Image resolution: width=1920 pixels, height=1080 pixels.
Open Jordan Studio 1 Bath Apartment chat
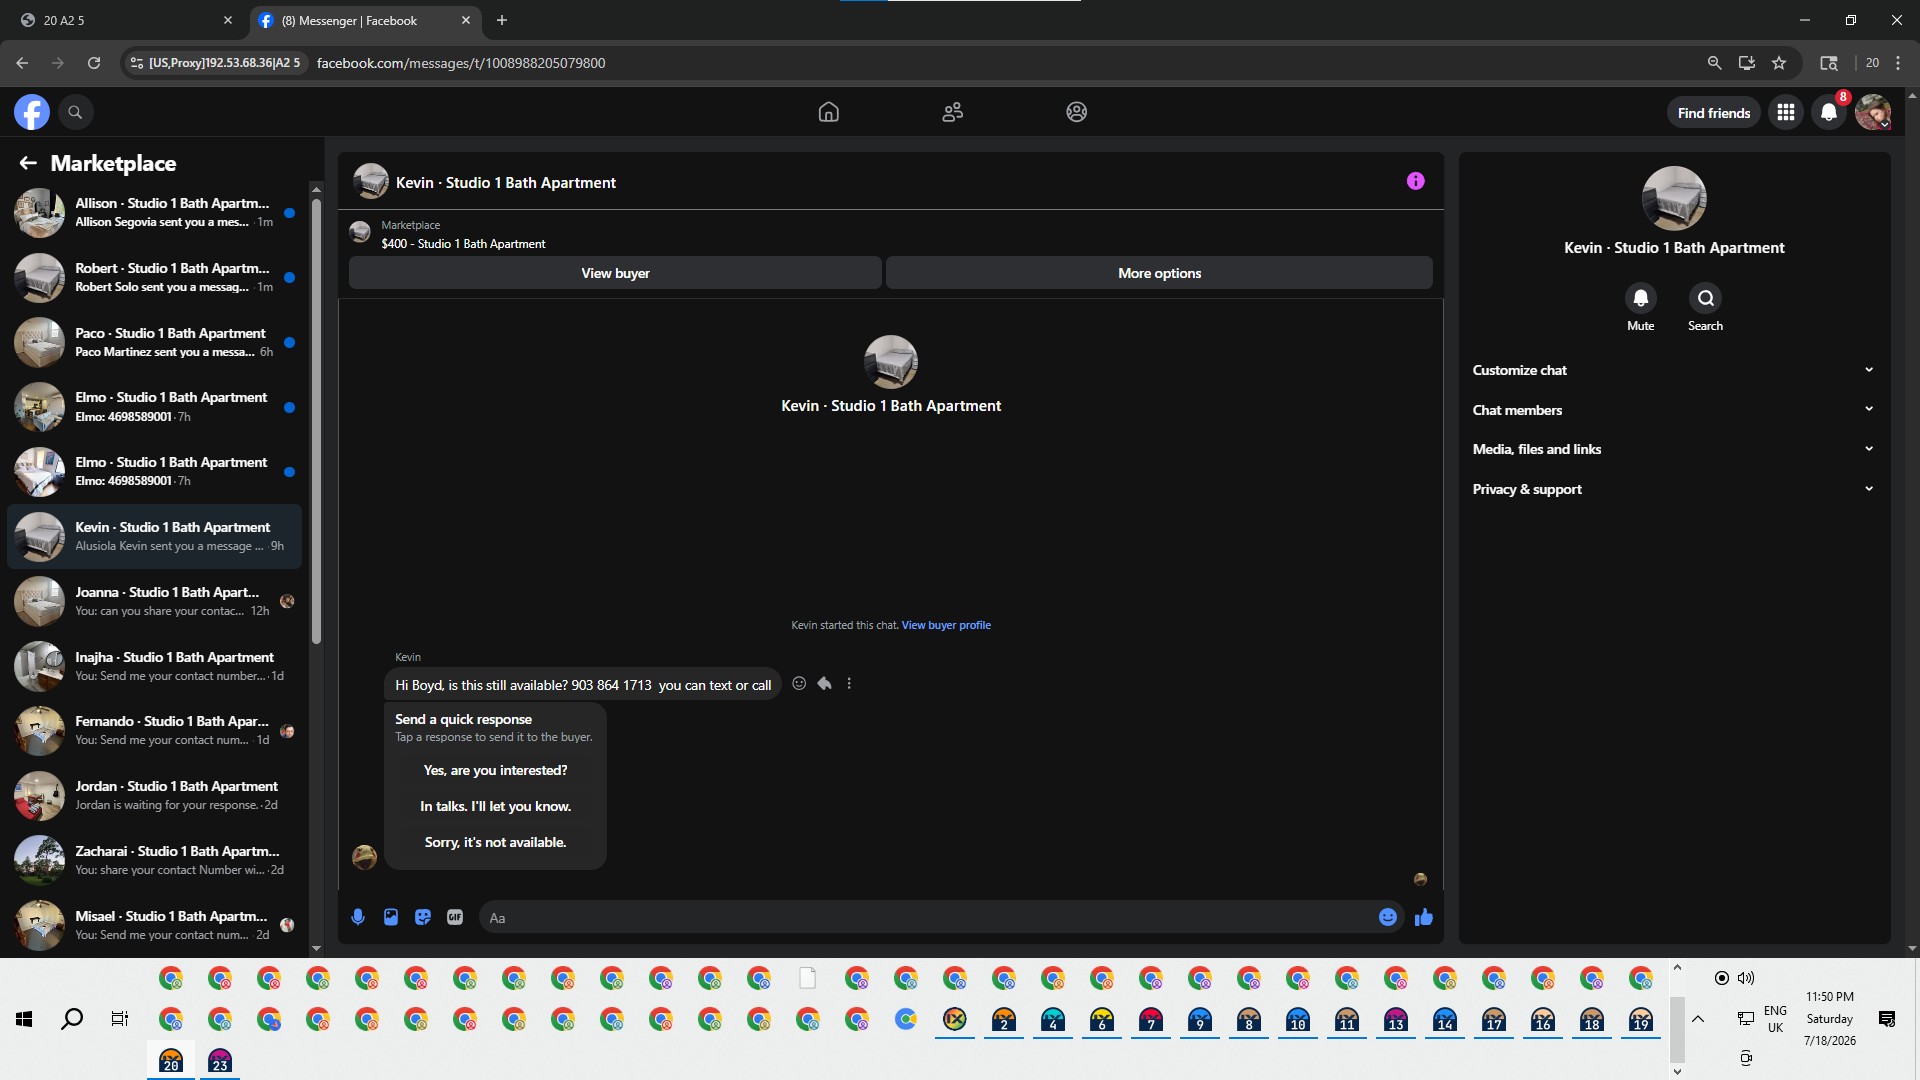155,795
